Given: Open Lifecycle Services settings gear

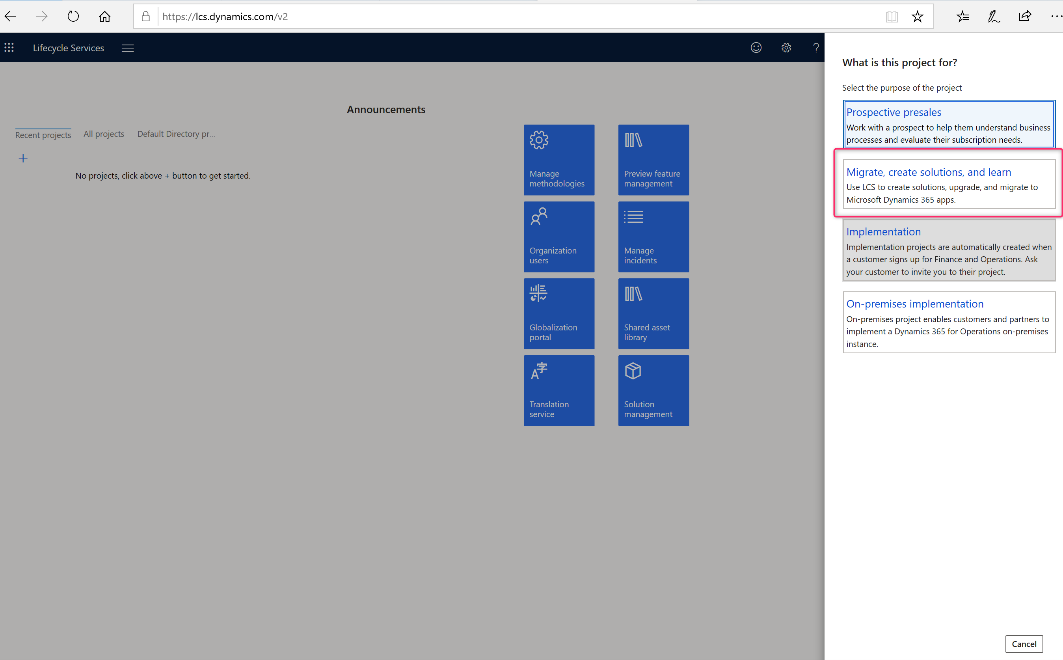Looking at the screenshot, I should 786,47.
